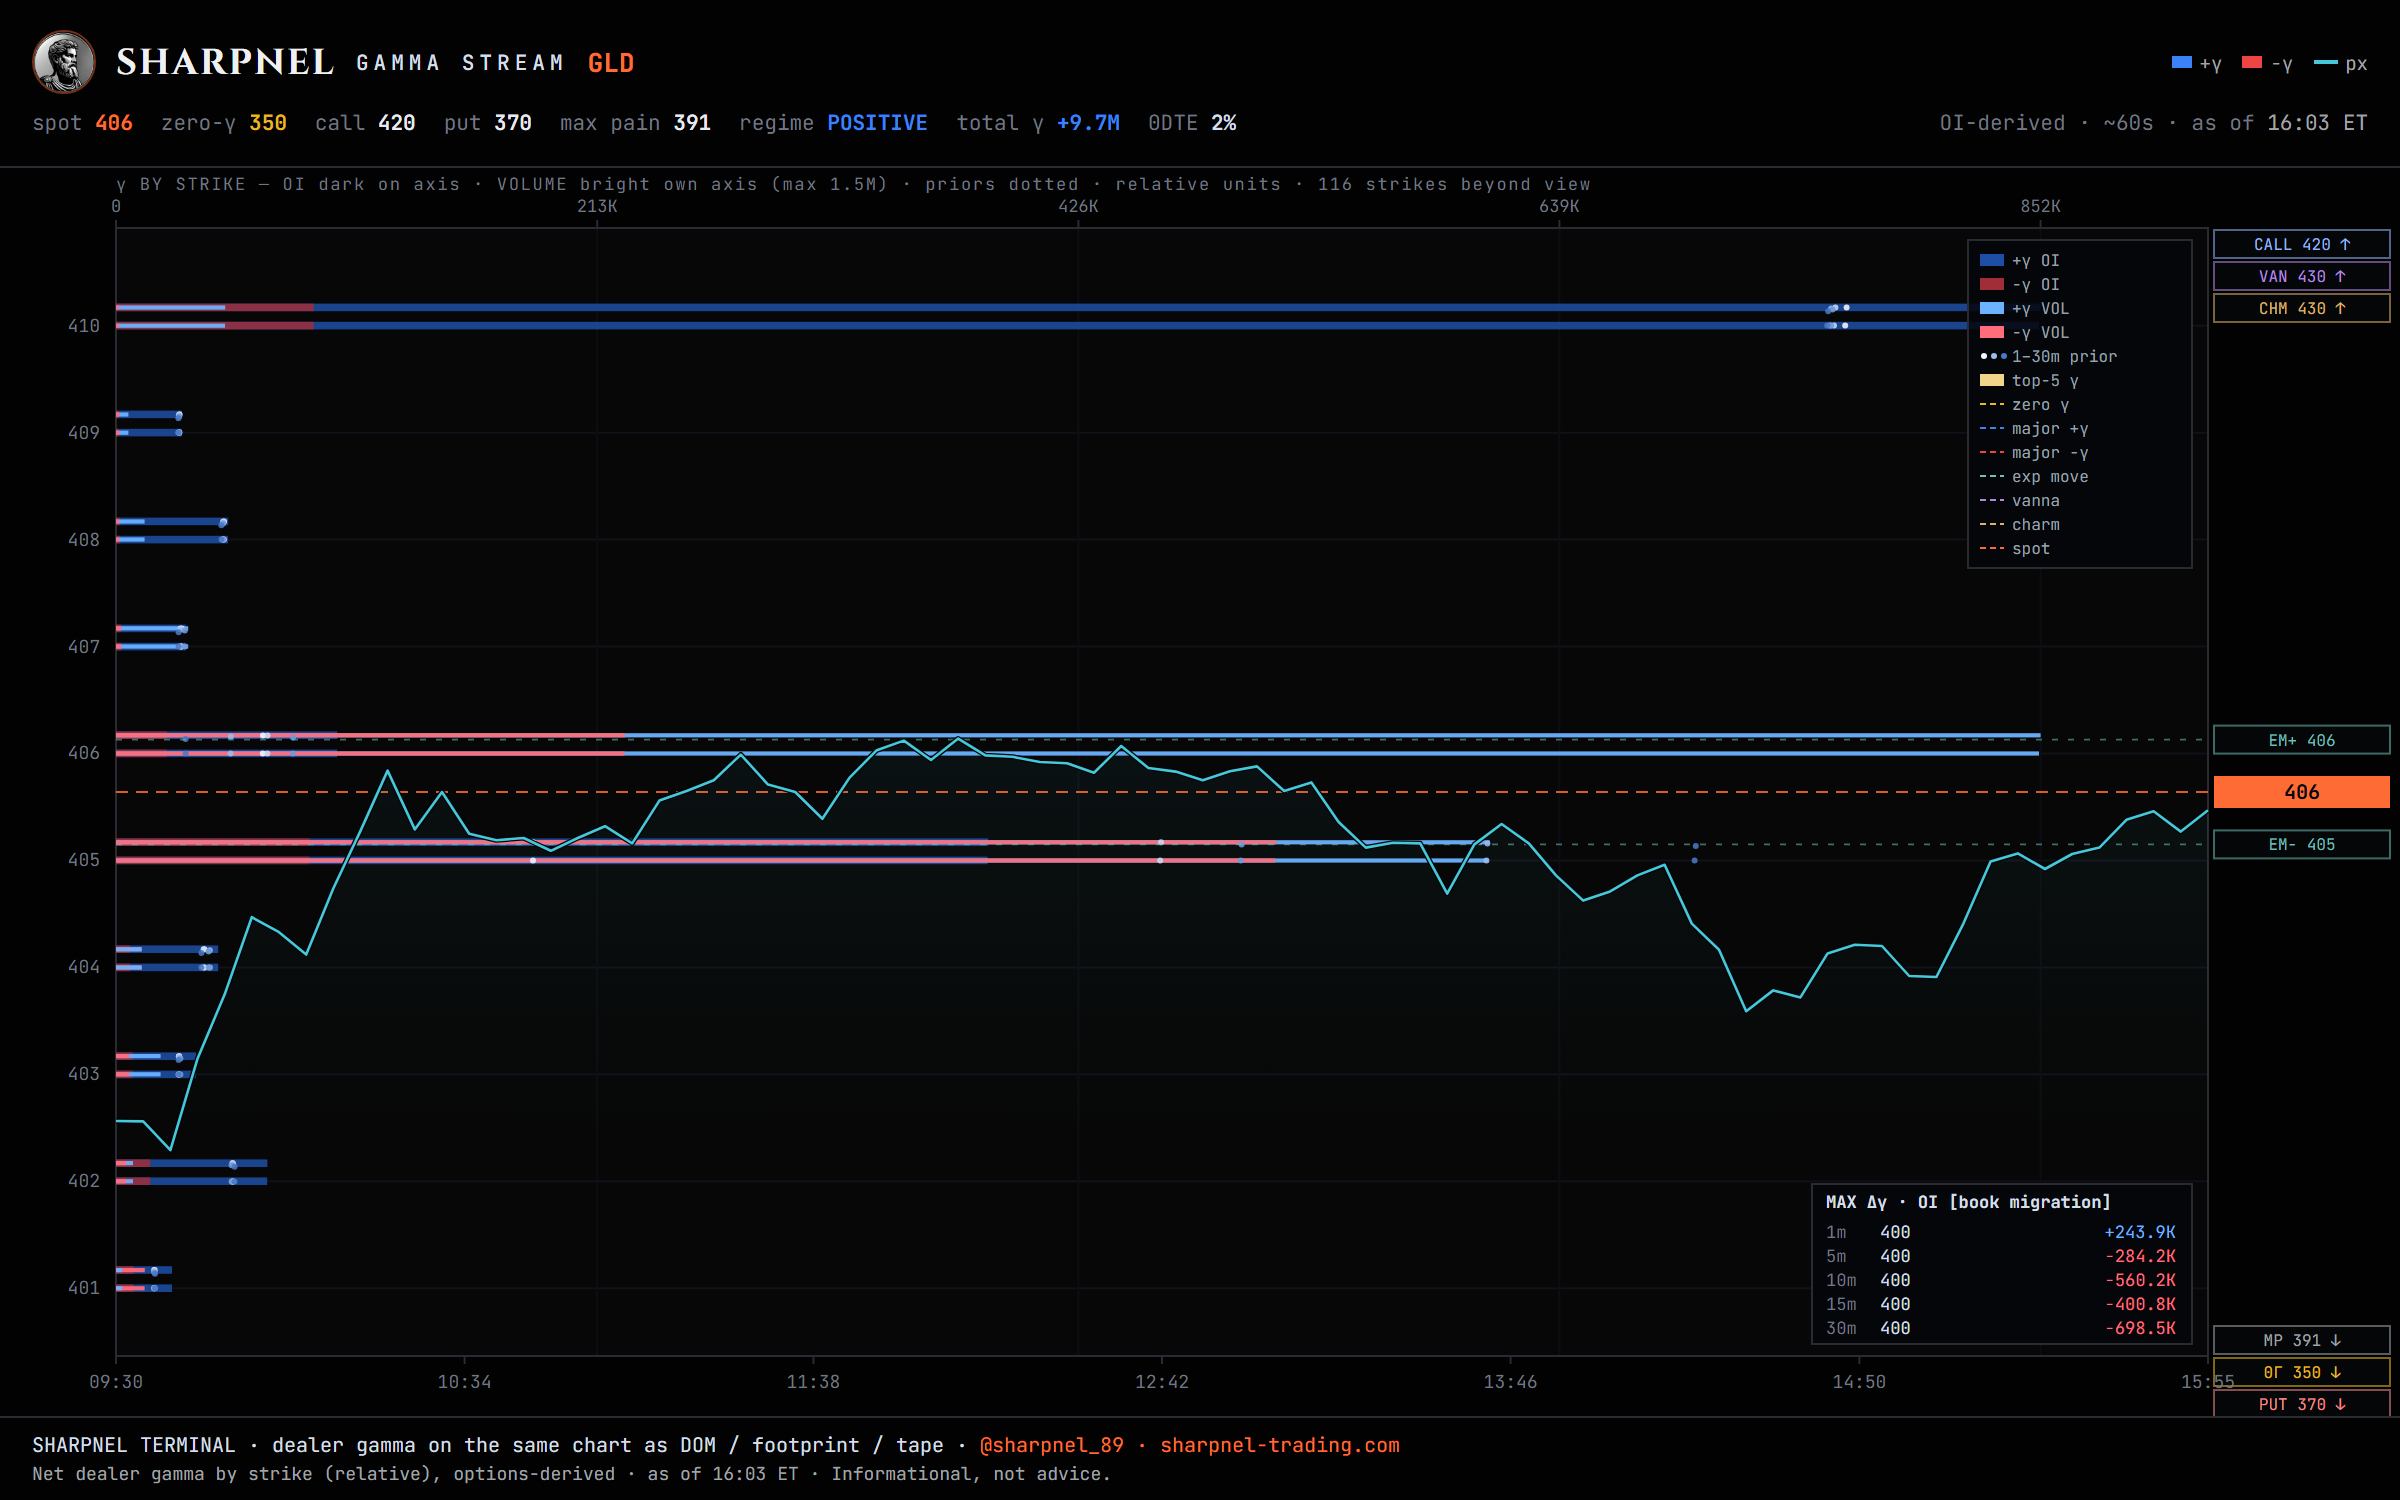2400x1500 pixels.
Task: Click the header px cyan legend marker
Action: 2326,62
